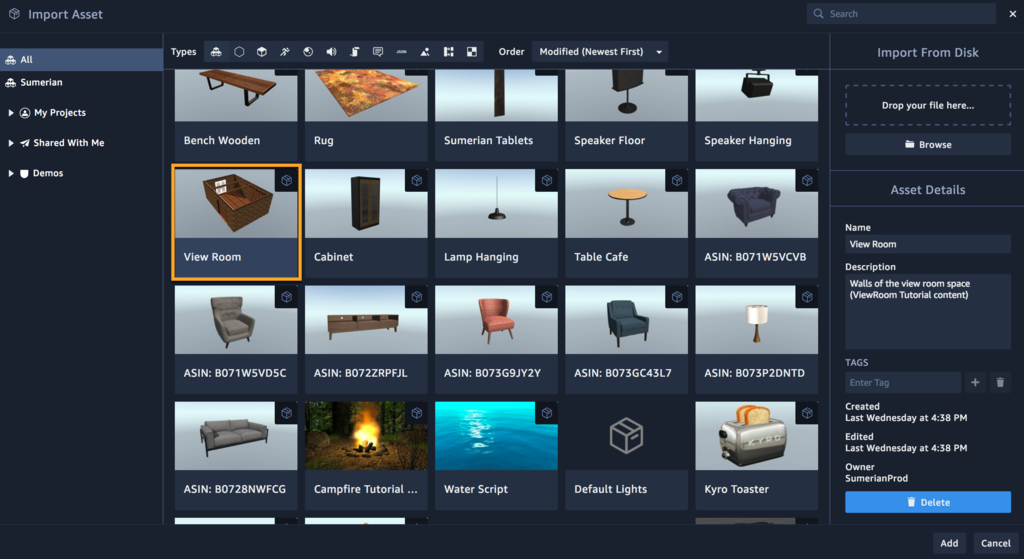Filter by material sphere icon
Screen dimensions: 1024x559
(x=308, y=52)
